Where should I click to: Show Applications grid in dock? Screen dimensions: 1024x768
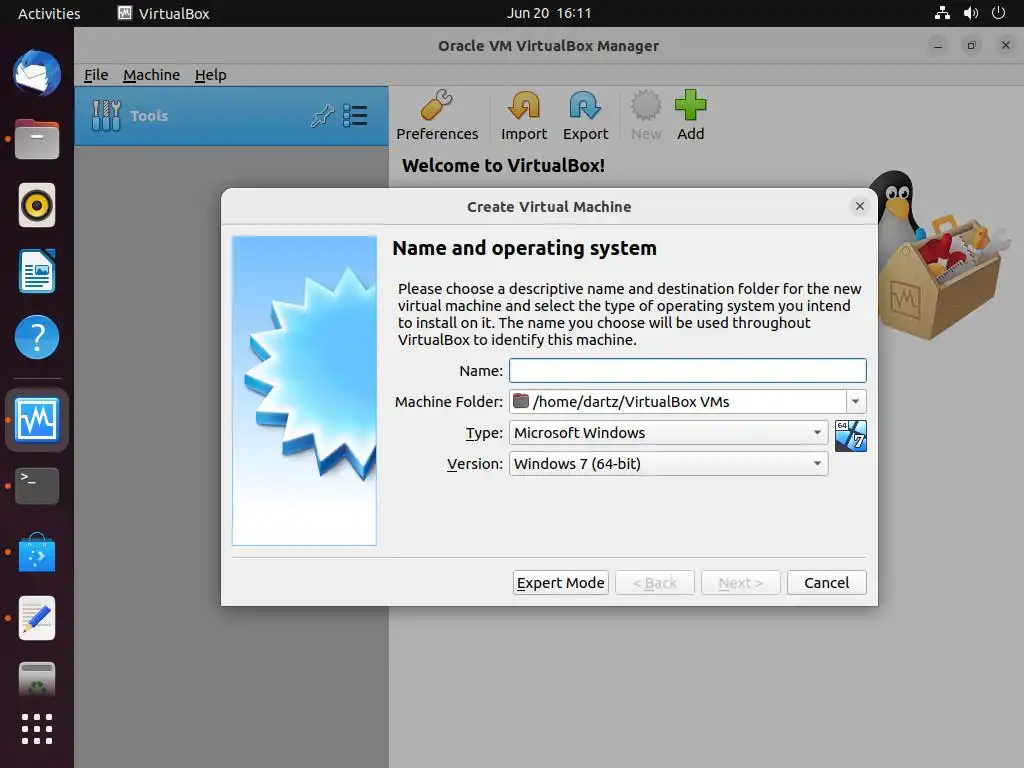point(37,729)
